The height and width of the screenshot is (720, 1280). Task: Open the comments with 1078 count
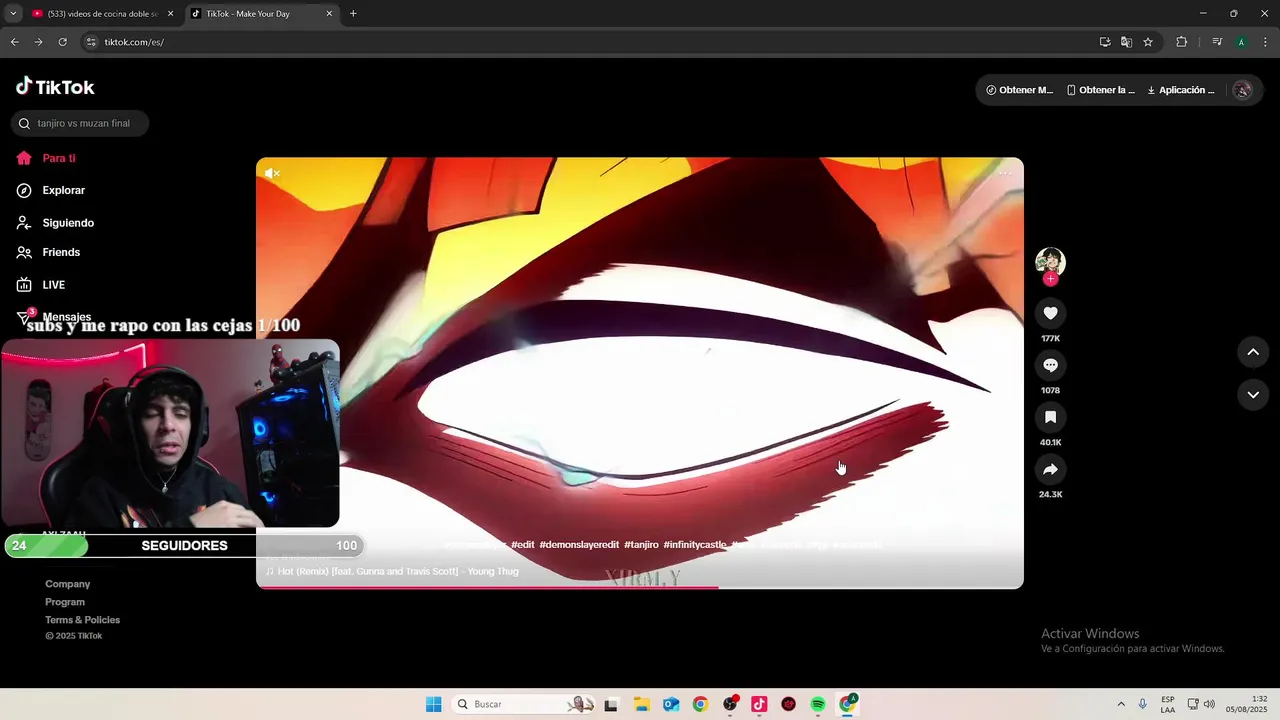tap(1050, 365)
